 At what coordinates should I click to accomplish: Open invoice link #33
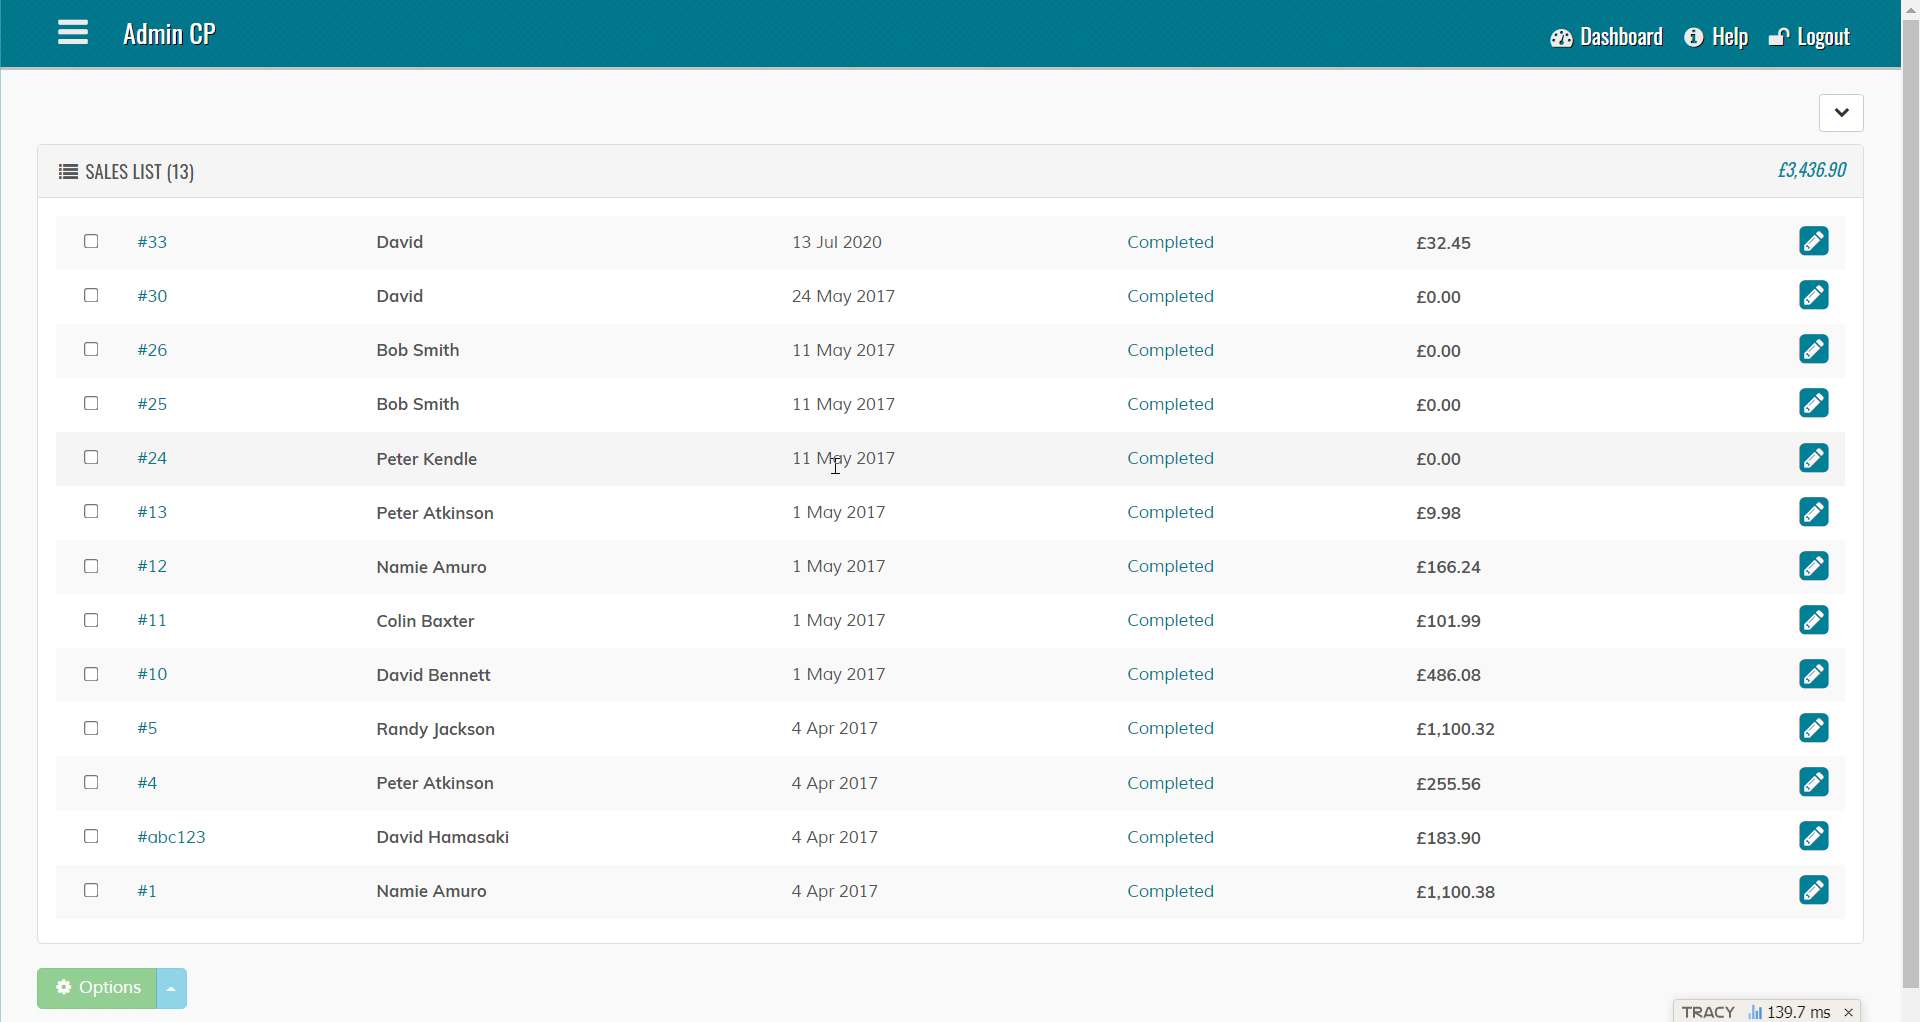click(152, 242)
